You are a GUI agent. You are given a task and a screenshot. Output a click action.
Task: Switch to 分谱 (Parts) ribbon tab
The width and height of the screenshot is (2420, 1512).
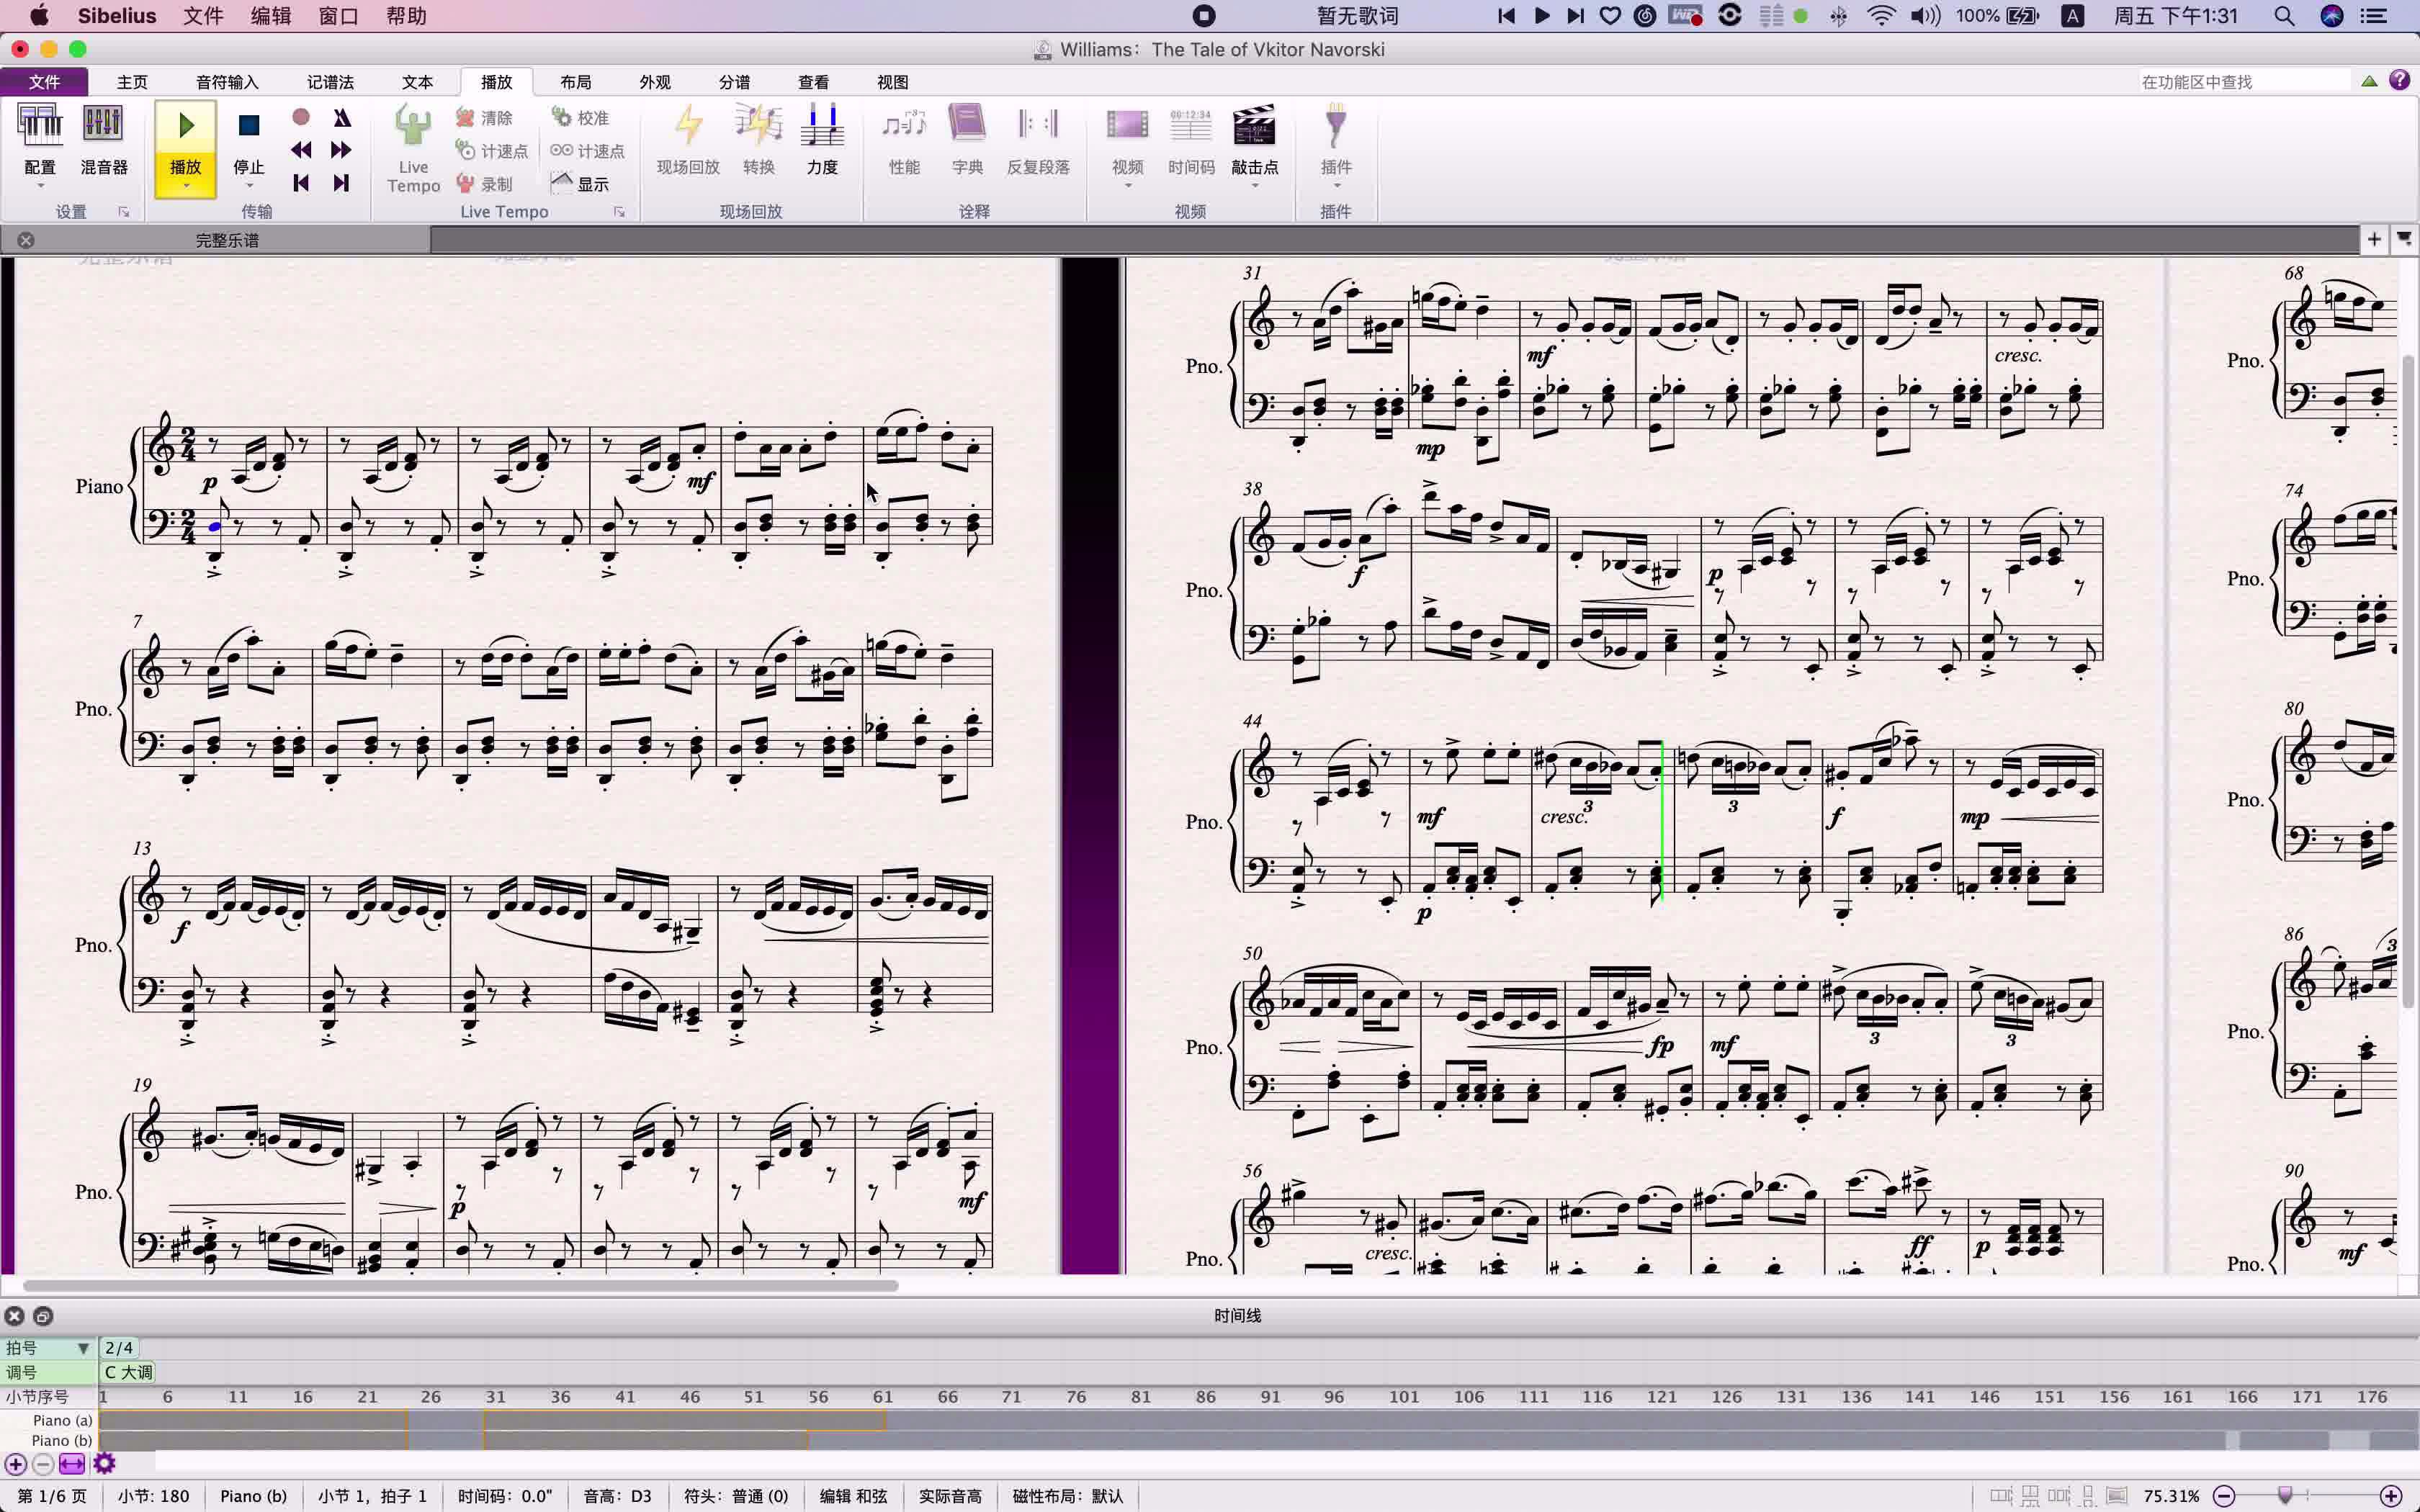[x=735, y=82]
